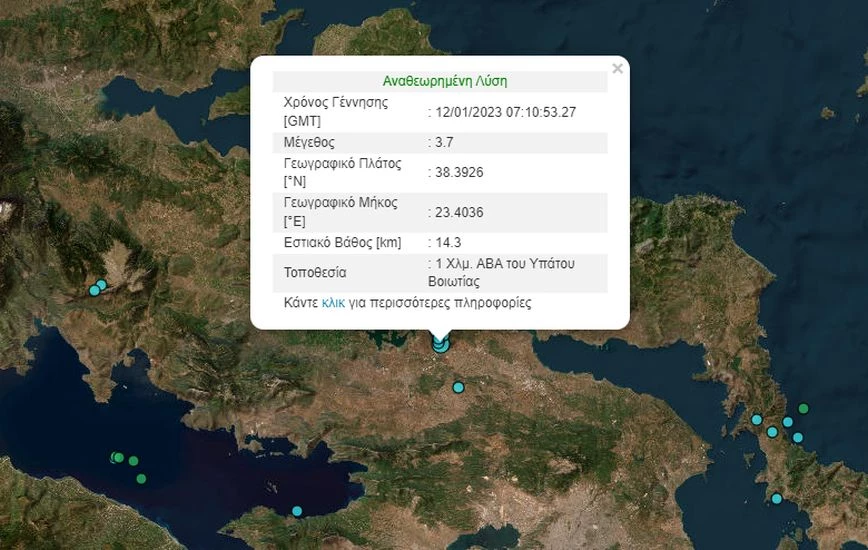Click the middle green marker in the western gulf
The width and height of the screenshot is (868, 550).
pyautogui.click(x=133, y=461)
